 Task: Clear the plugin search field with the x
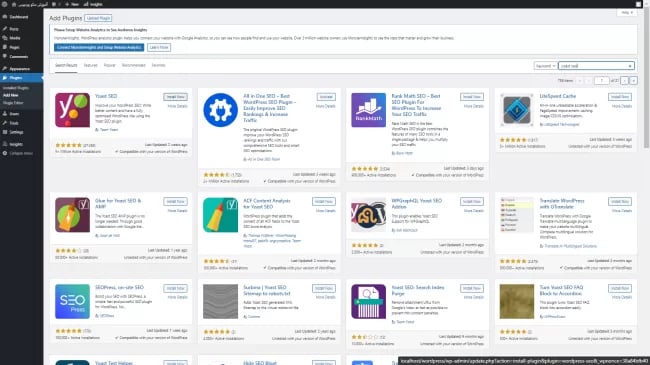tap(630, 66)
